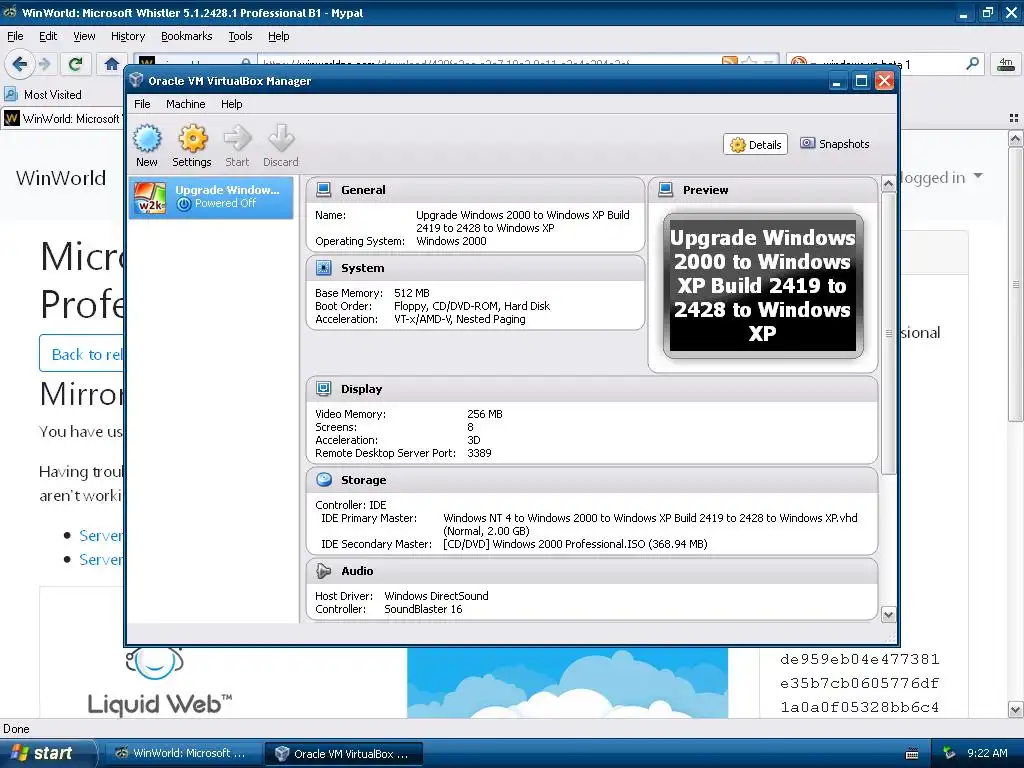The width and height of the screenshot is (1024, 768).
Task: Click the General section monitor icon
Action: pyautogui.click(x=323, y=189)
